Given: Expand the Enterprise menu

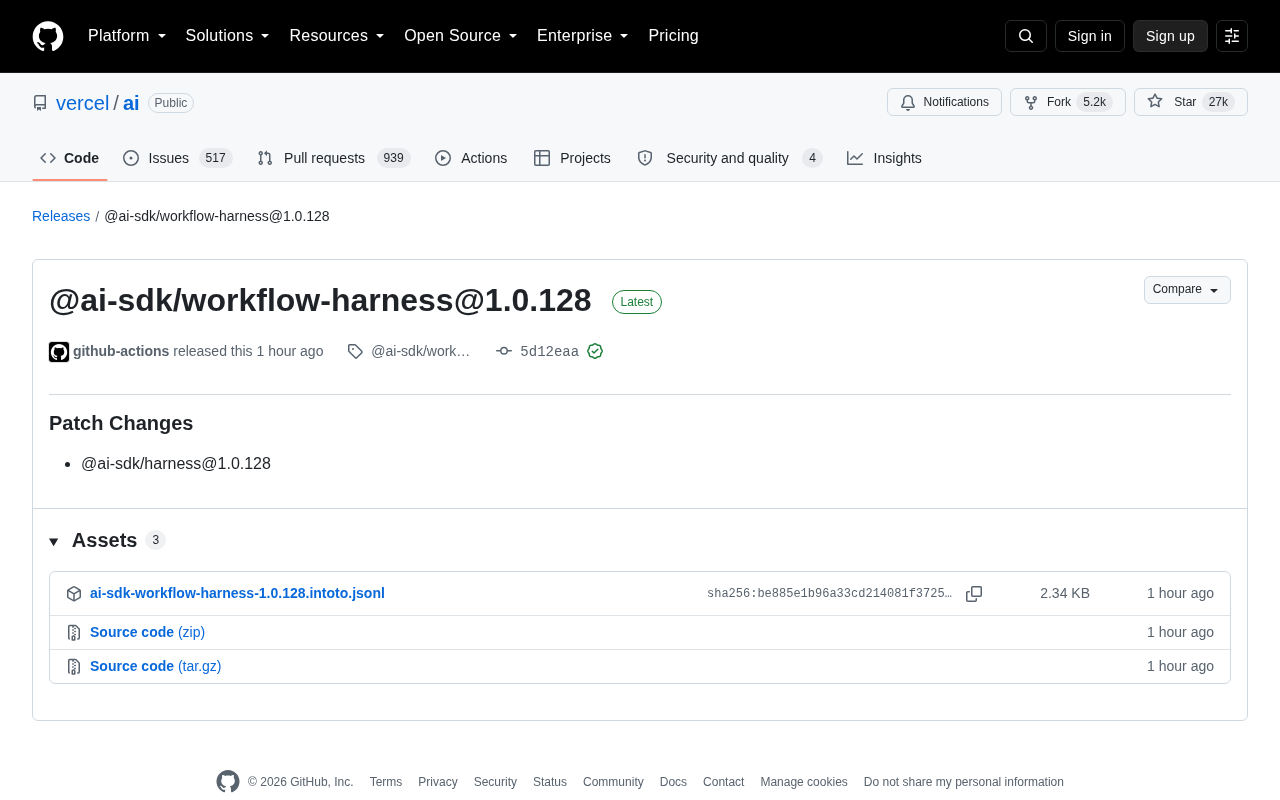Looking at the screenshot, I should pos(583,36).
